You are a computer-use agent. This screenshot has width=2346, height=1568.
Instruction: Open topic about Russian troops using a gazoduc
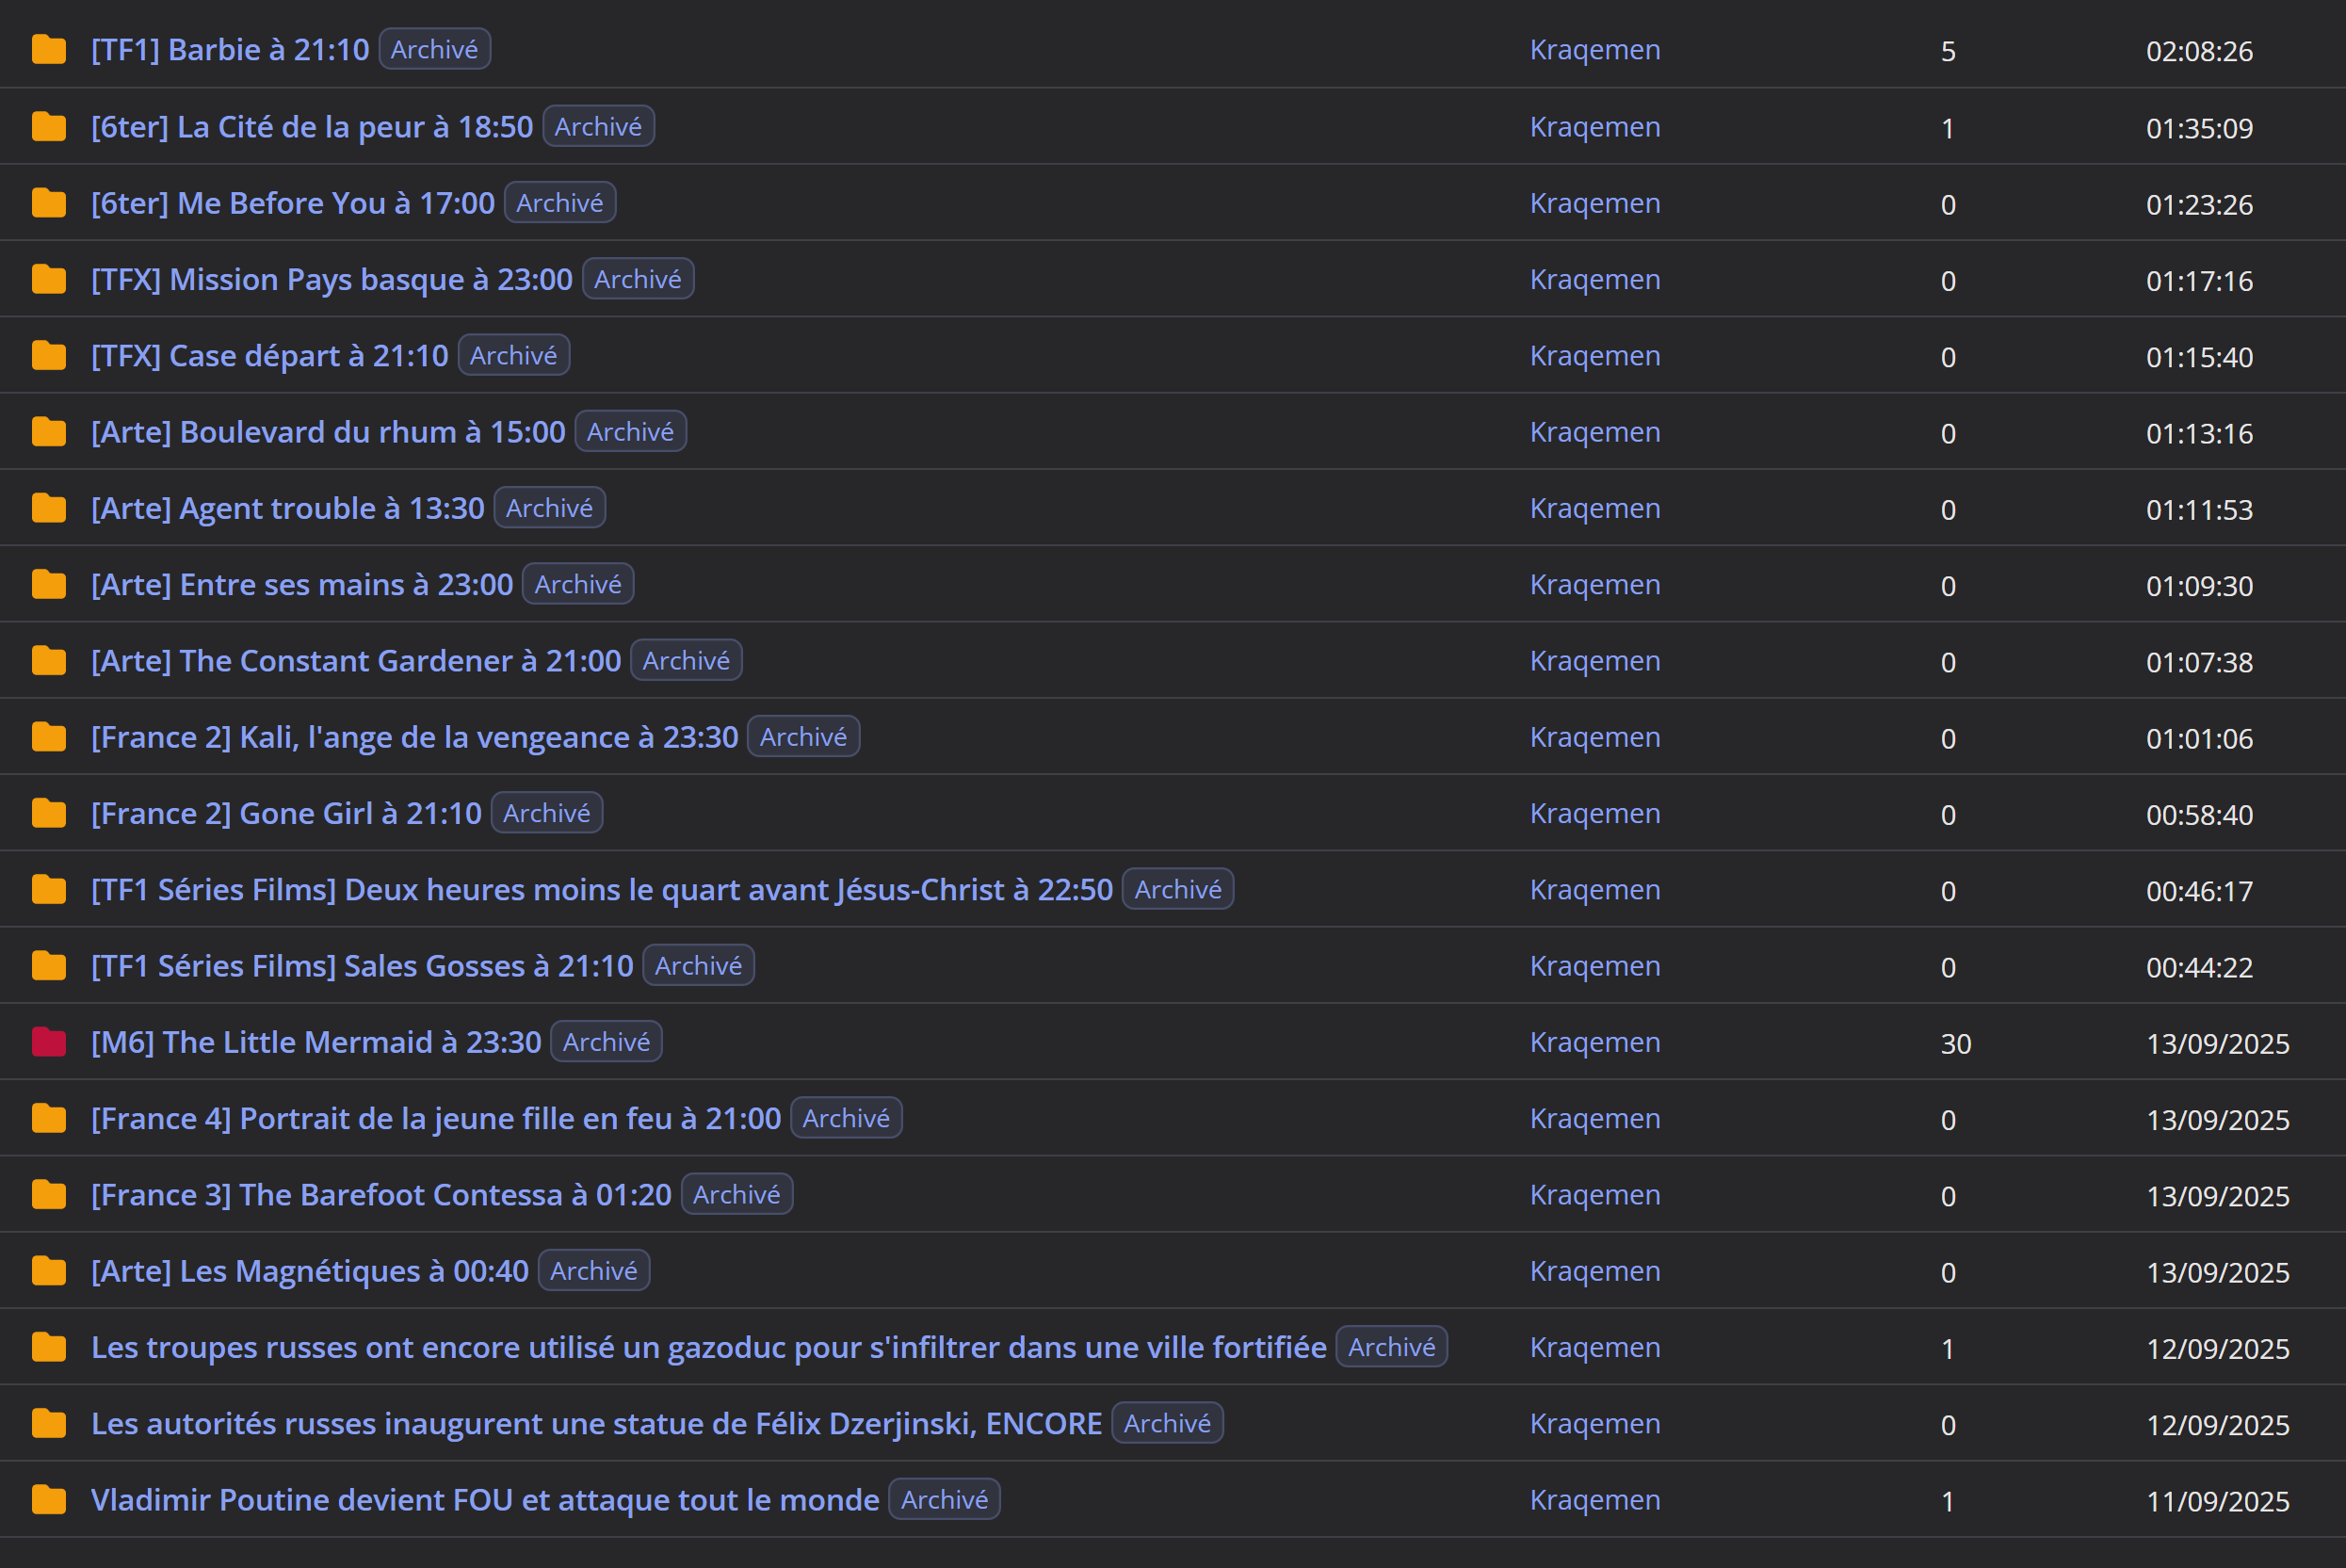pos(708,1347)
